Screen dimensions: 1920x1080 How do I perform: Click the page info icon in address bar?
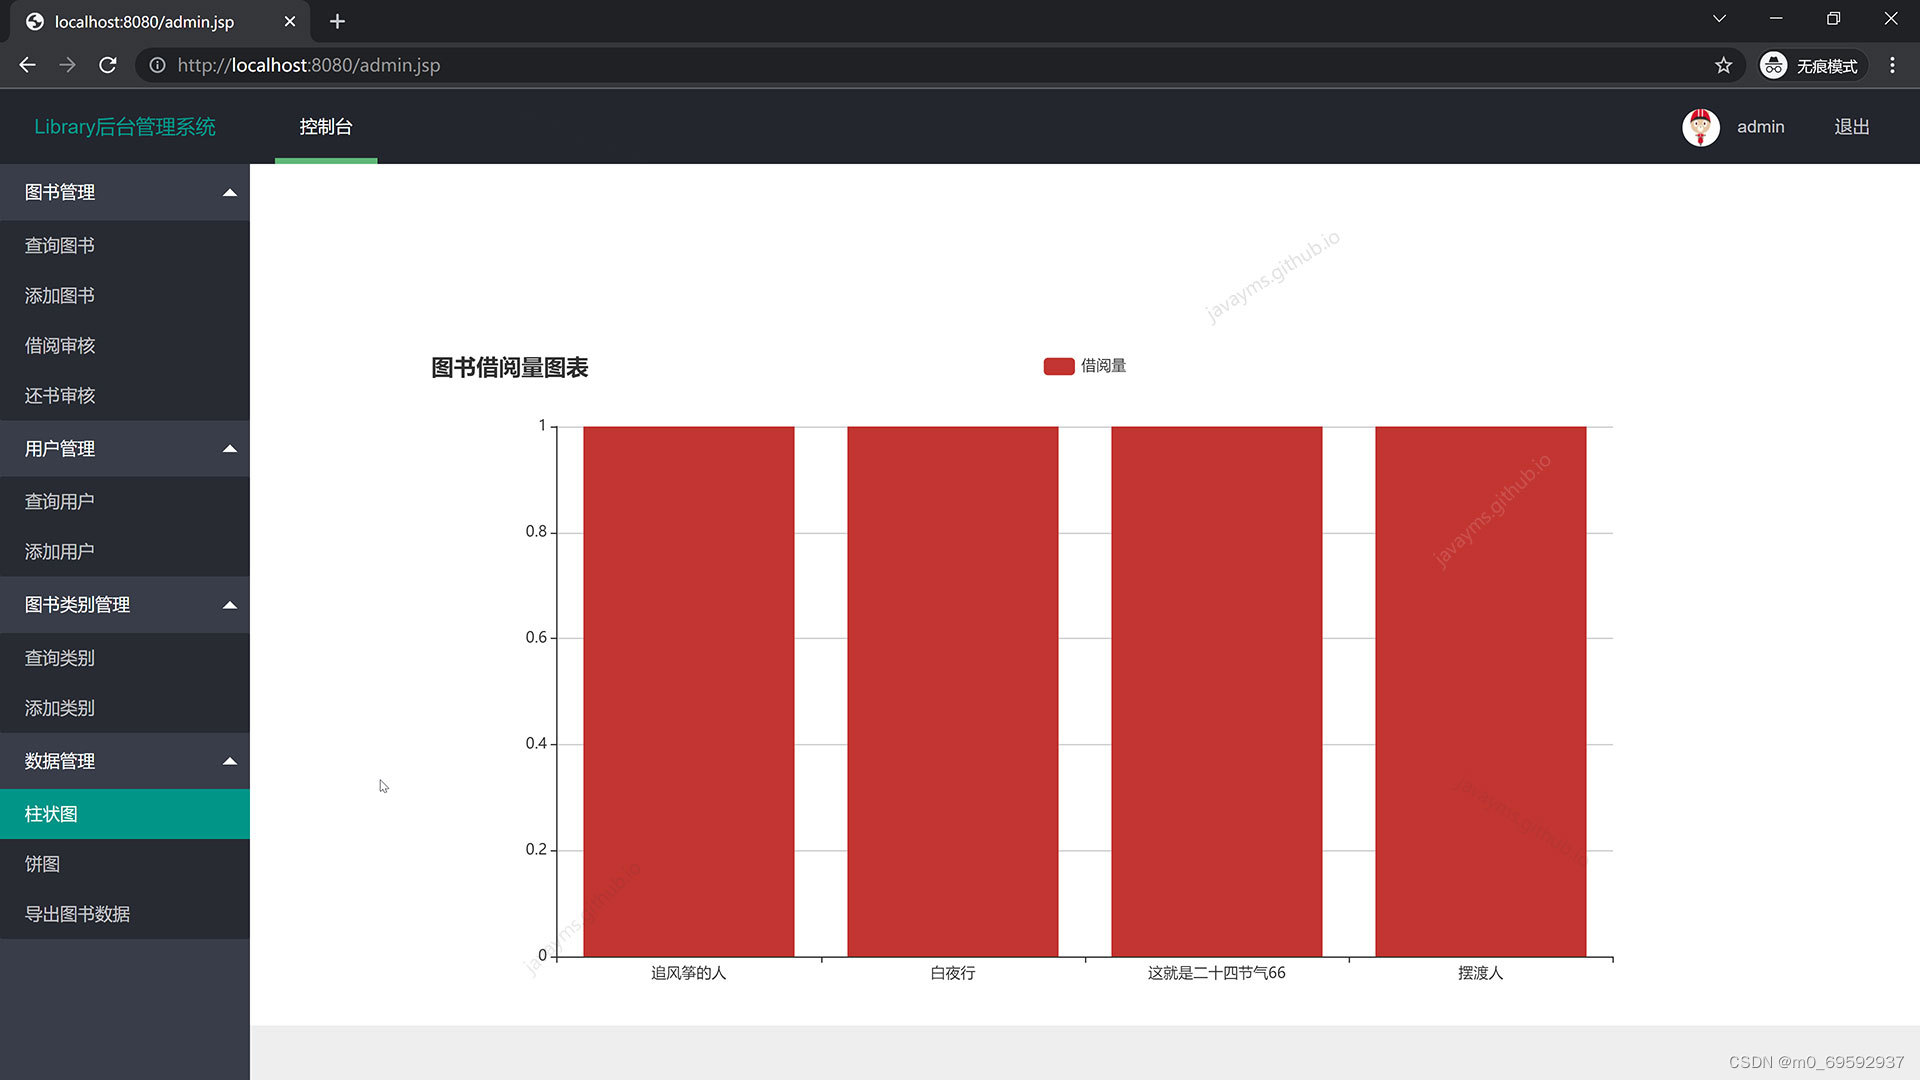(157, 65)
